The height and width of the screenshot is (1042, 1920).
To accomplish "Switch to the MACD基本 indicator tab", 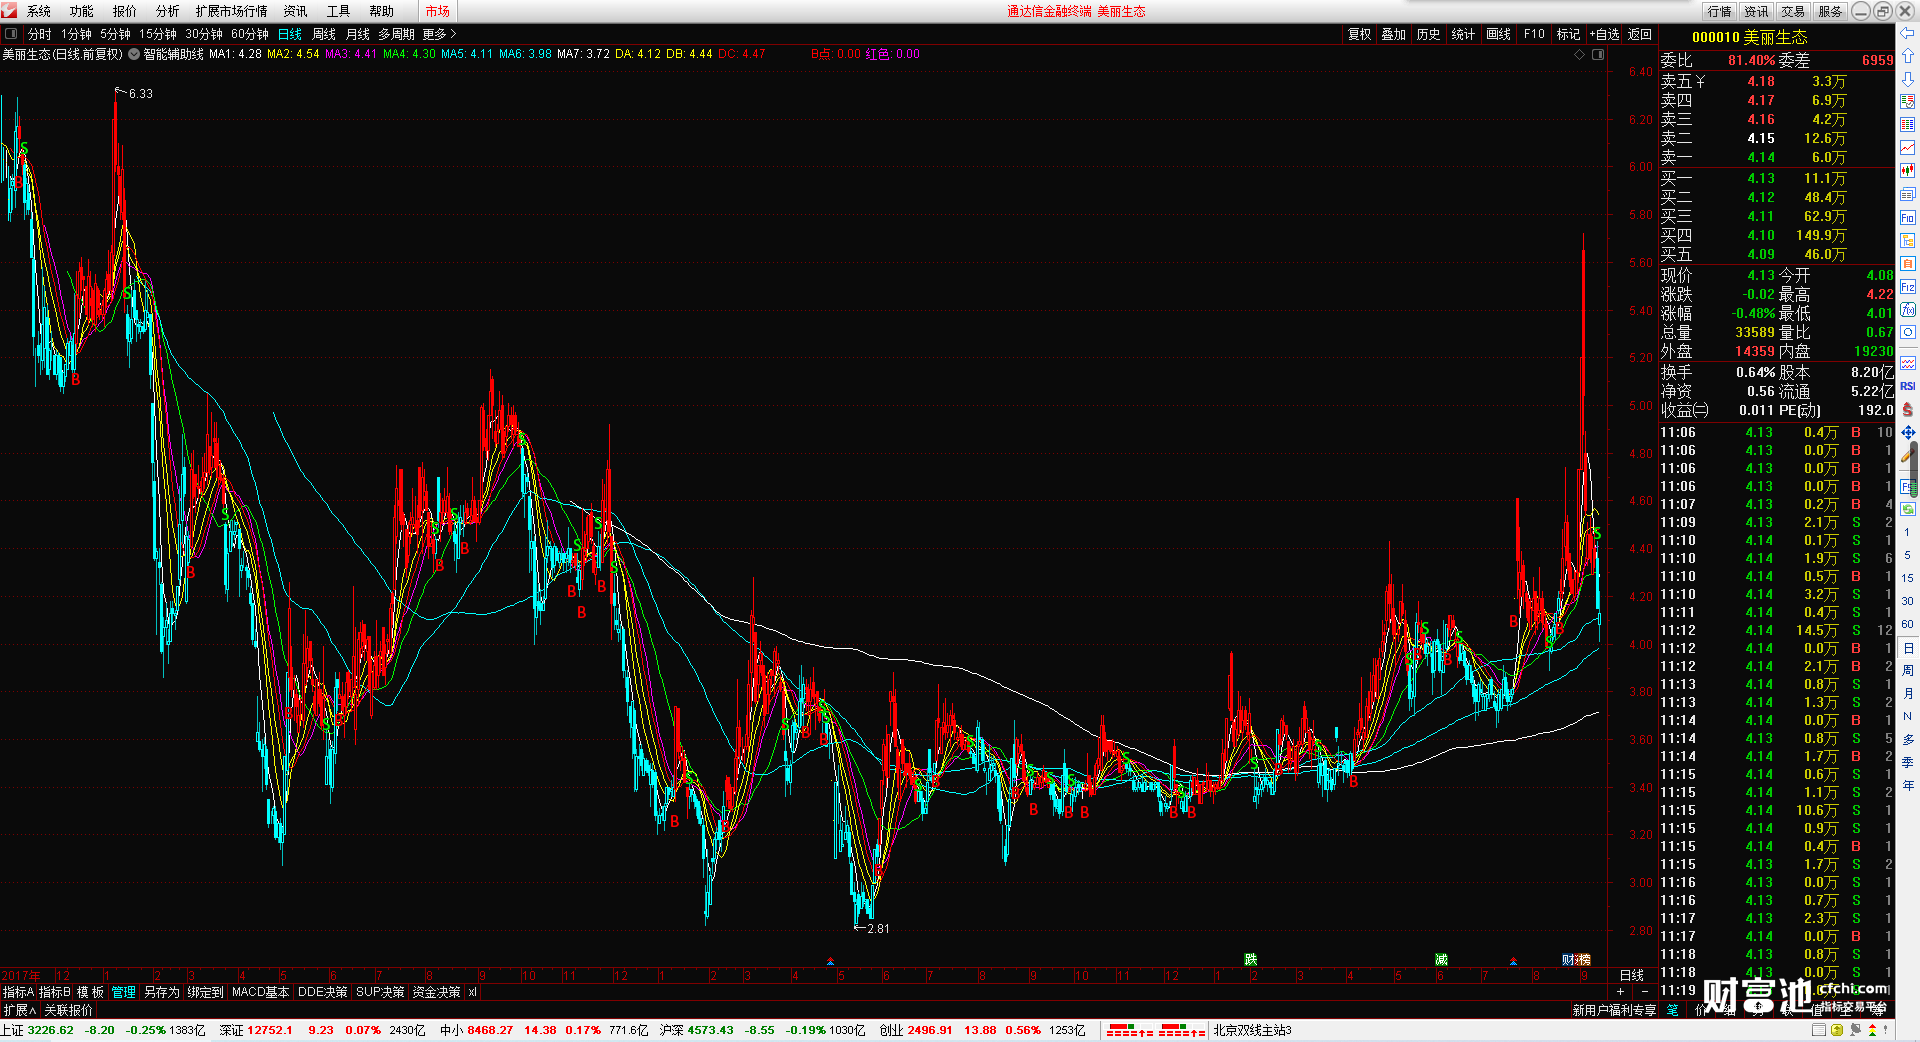I will click(x=260, y=992).
